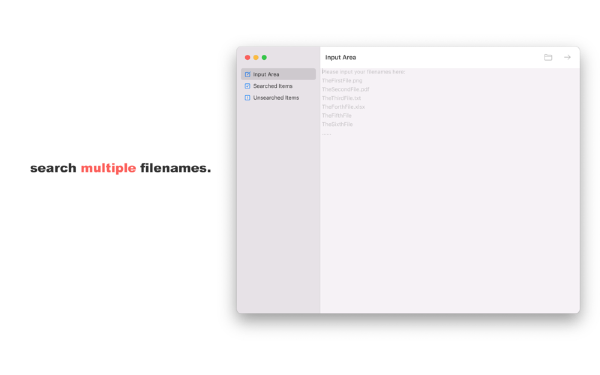Click the 'Please input your filenames here' line
The height and width of the screenshot is (375, 600).
click(x=363, y=72)
